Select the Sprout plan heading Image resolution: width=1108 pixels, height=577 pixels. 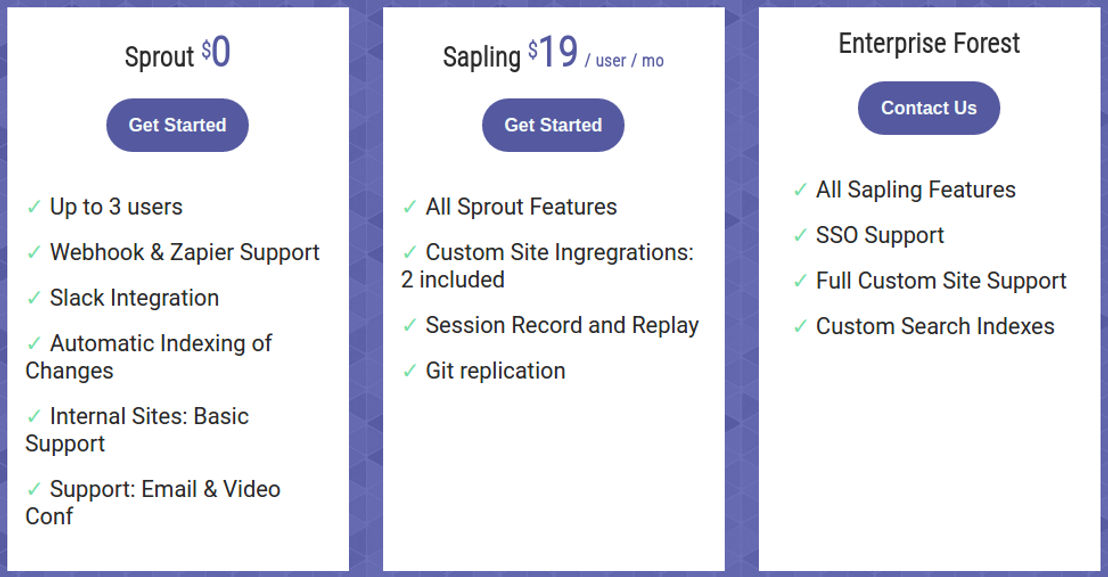click(x=160, y=57)
